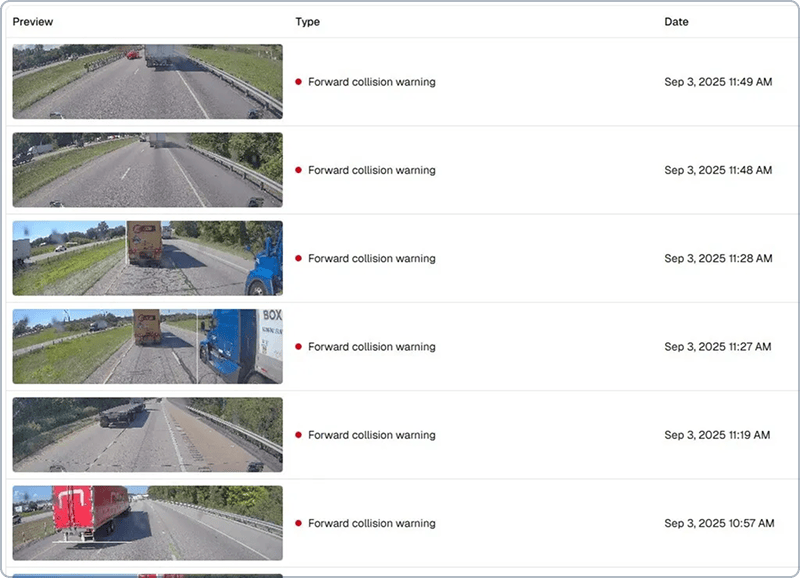Open the preview thumbnail for the 11:49 AM event
This screenshot has width=800, height=578.
click(147, 81)
